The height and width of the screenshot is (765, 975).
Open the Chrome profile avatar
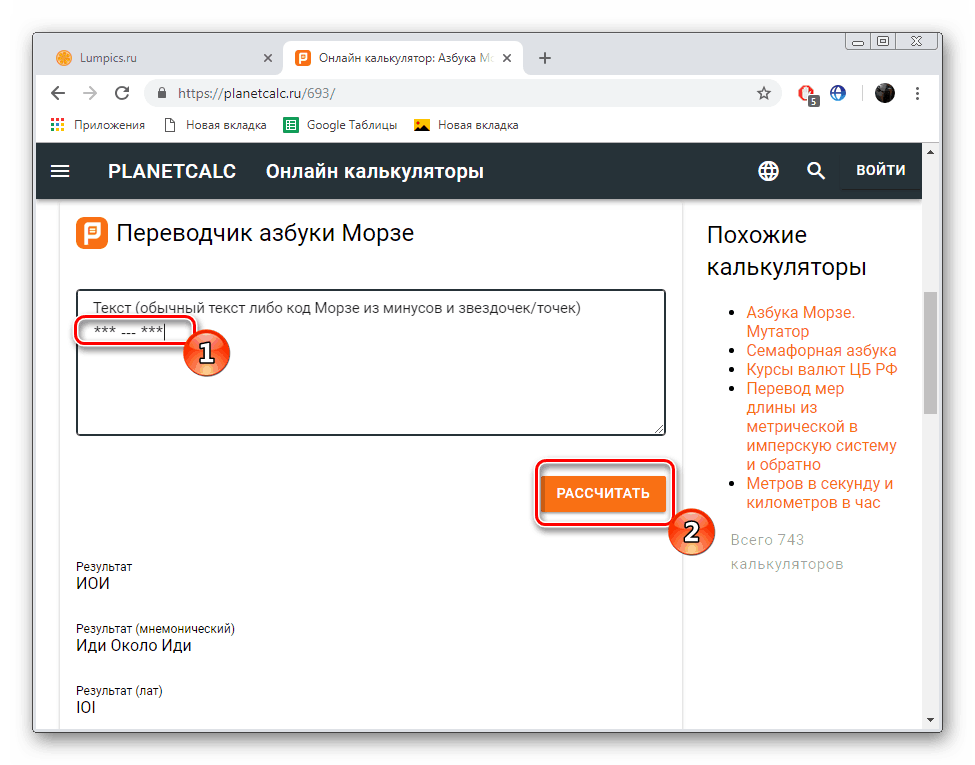[x=884, y=93]
